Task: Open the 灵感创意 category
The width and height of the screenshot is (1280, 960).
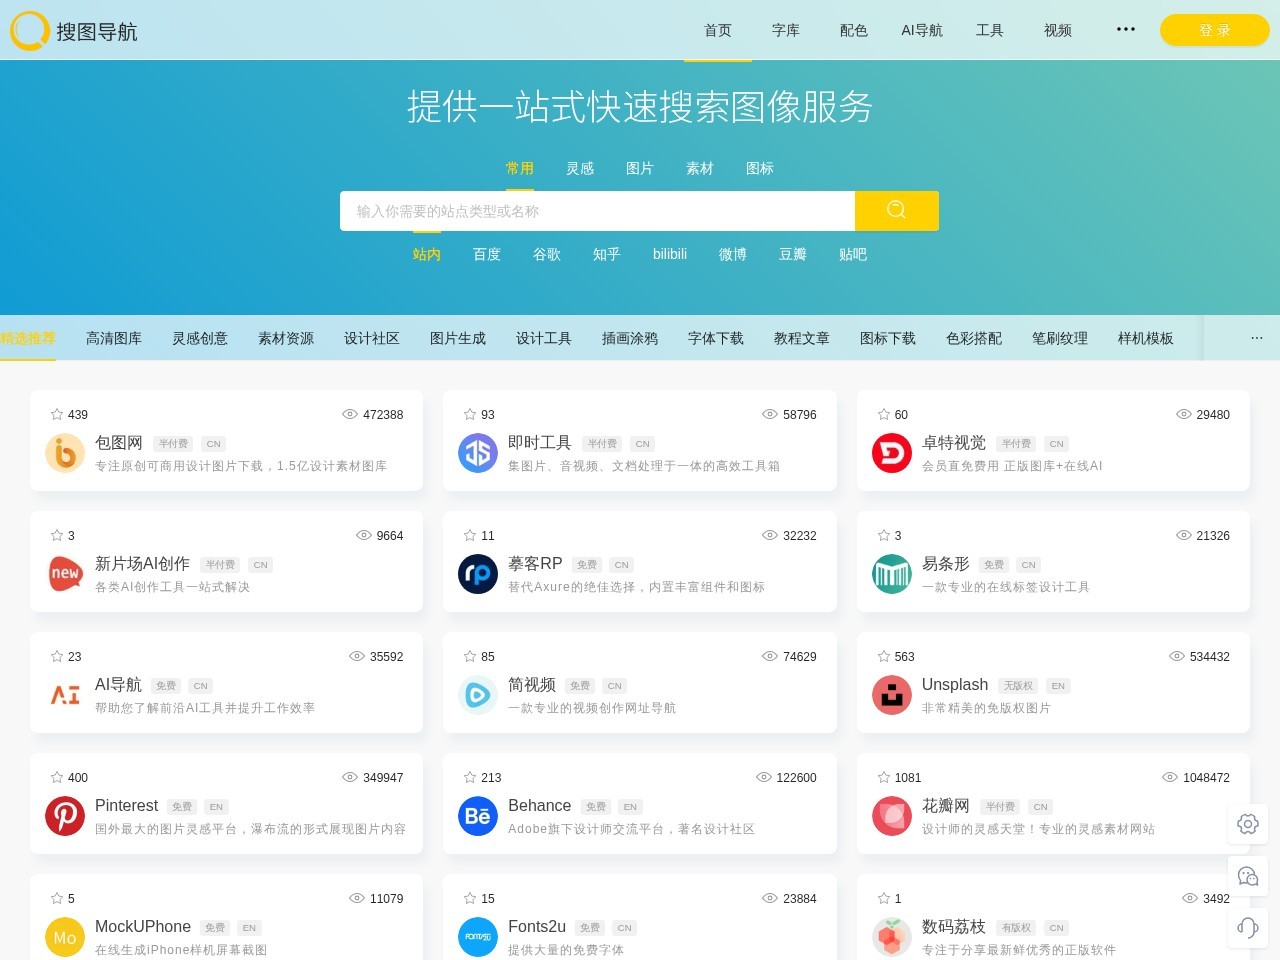Action: pyautogui.click(x=200, y=338)
